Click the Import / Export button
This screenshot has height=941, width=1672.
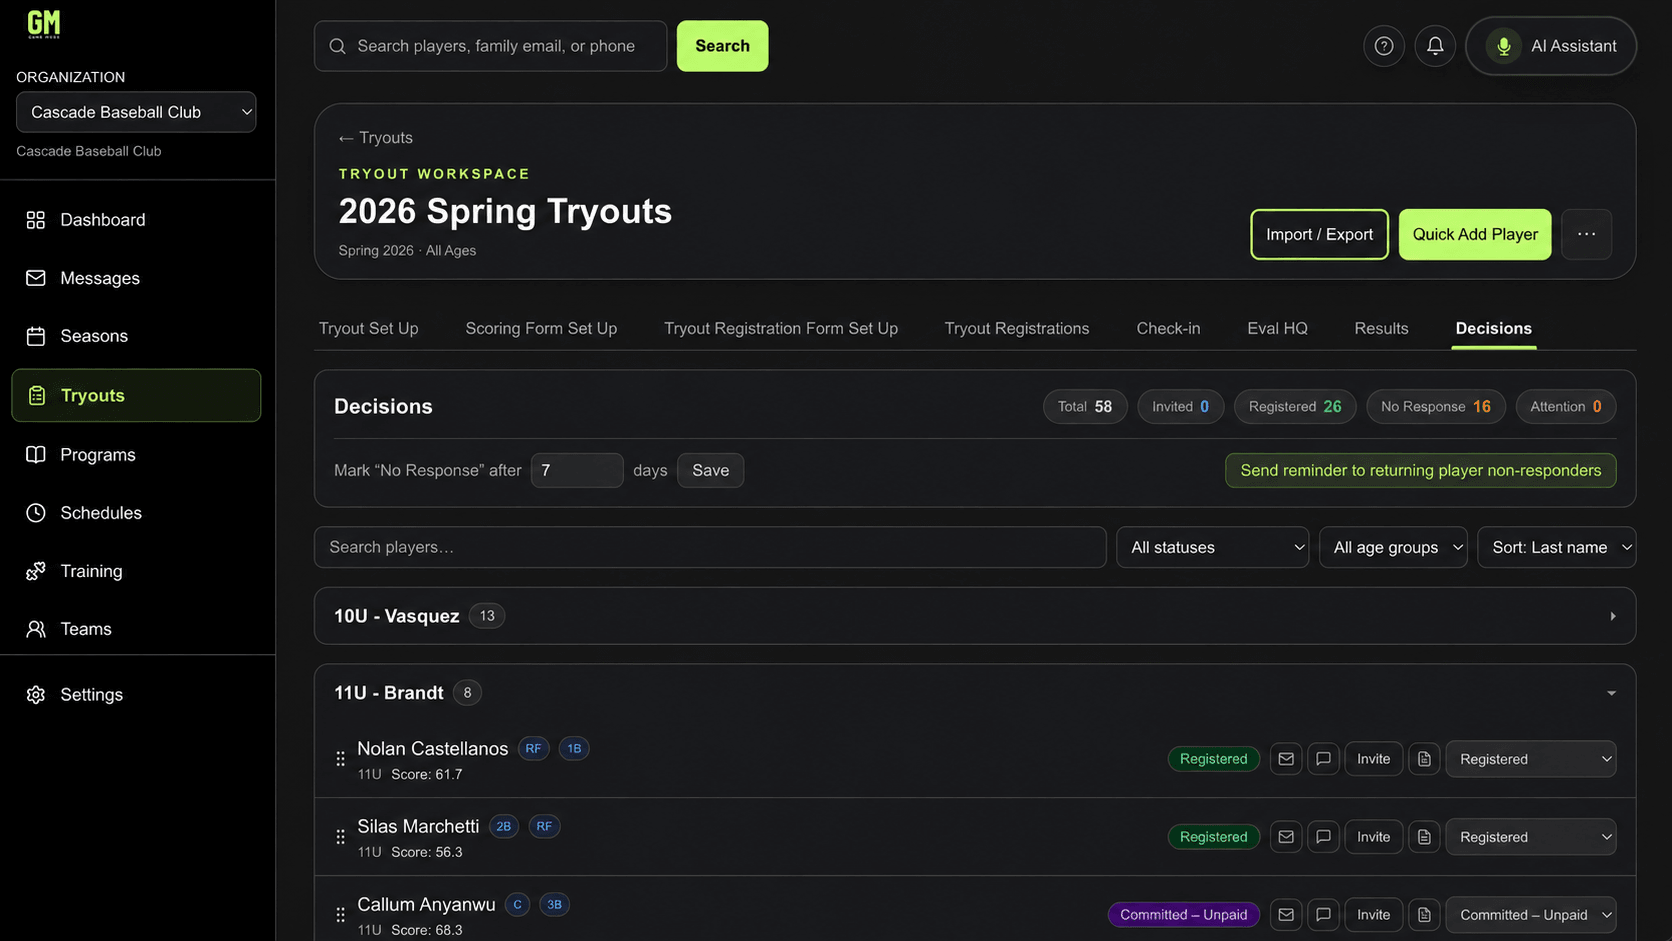point(1319,234)
